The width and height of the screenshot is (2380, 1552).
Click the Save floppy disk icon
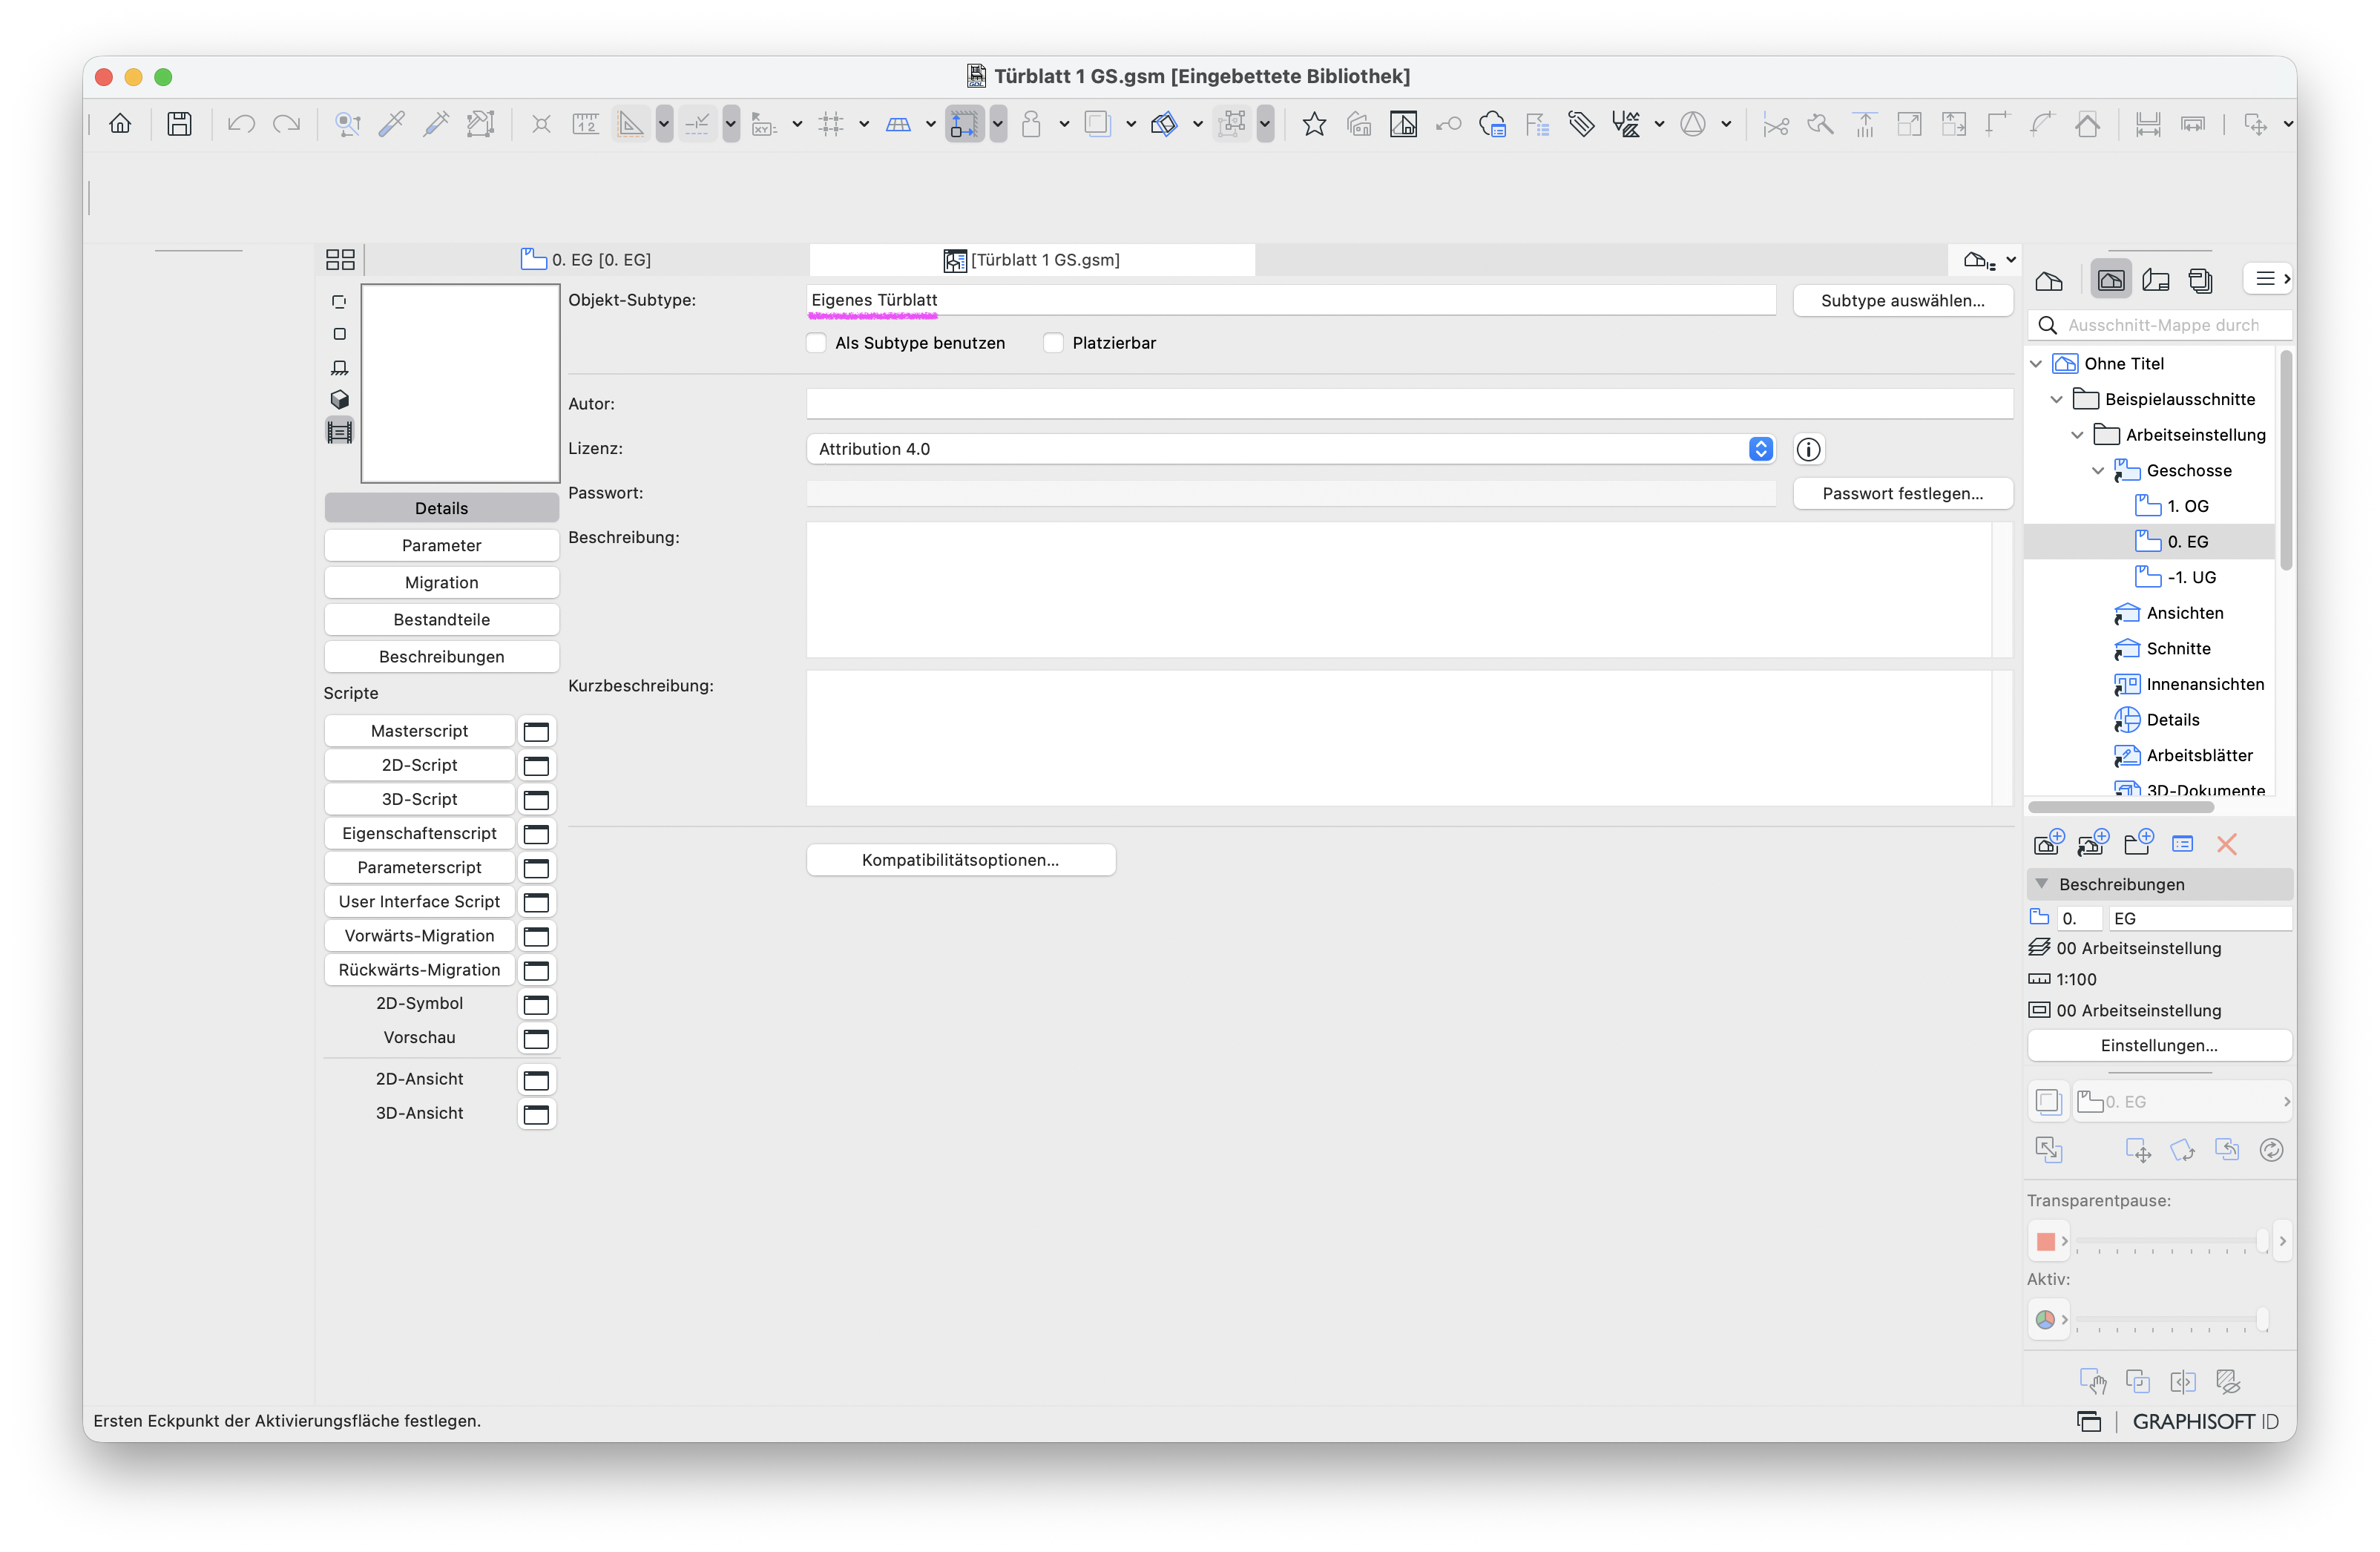tap(179, 124)
